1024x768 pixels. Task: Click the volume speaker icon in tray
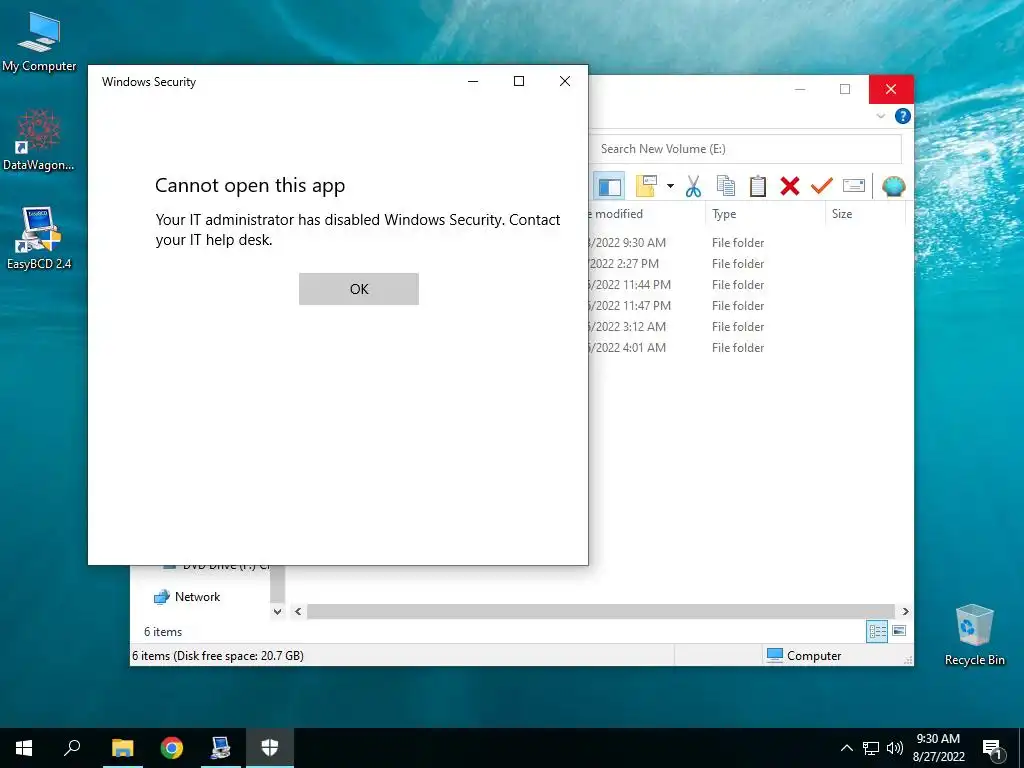[895, 748]
